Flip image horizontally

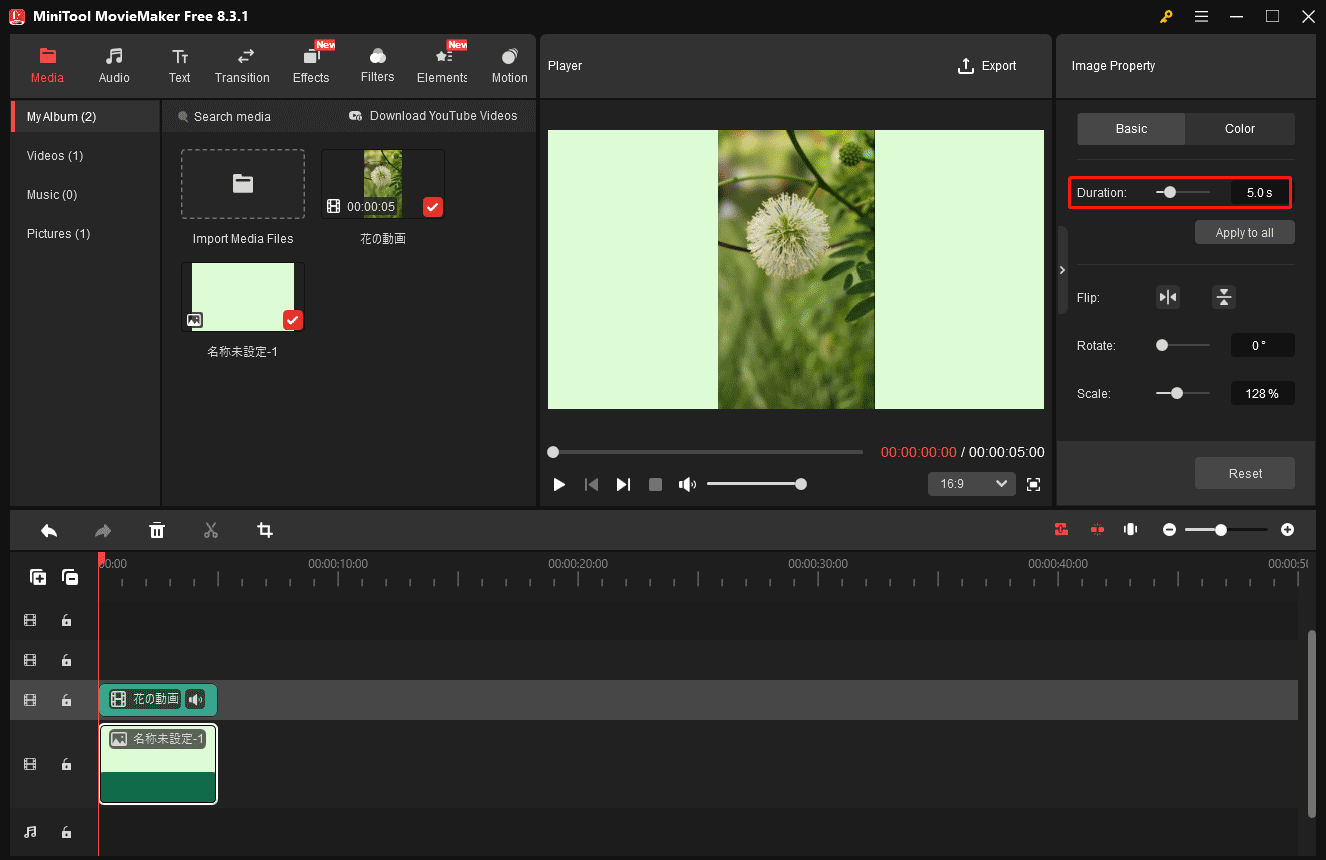point(1167,297)
